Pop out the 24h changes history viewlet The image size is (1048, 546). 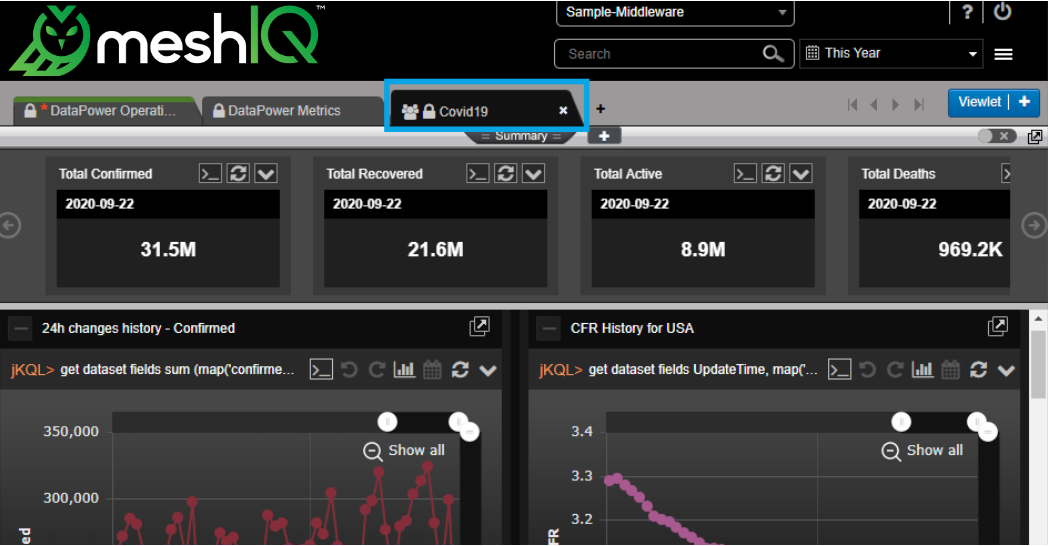click(x=479, y=326)
